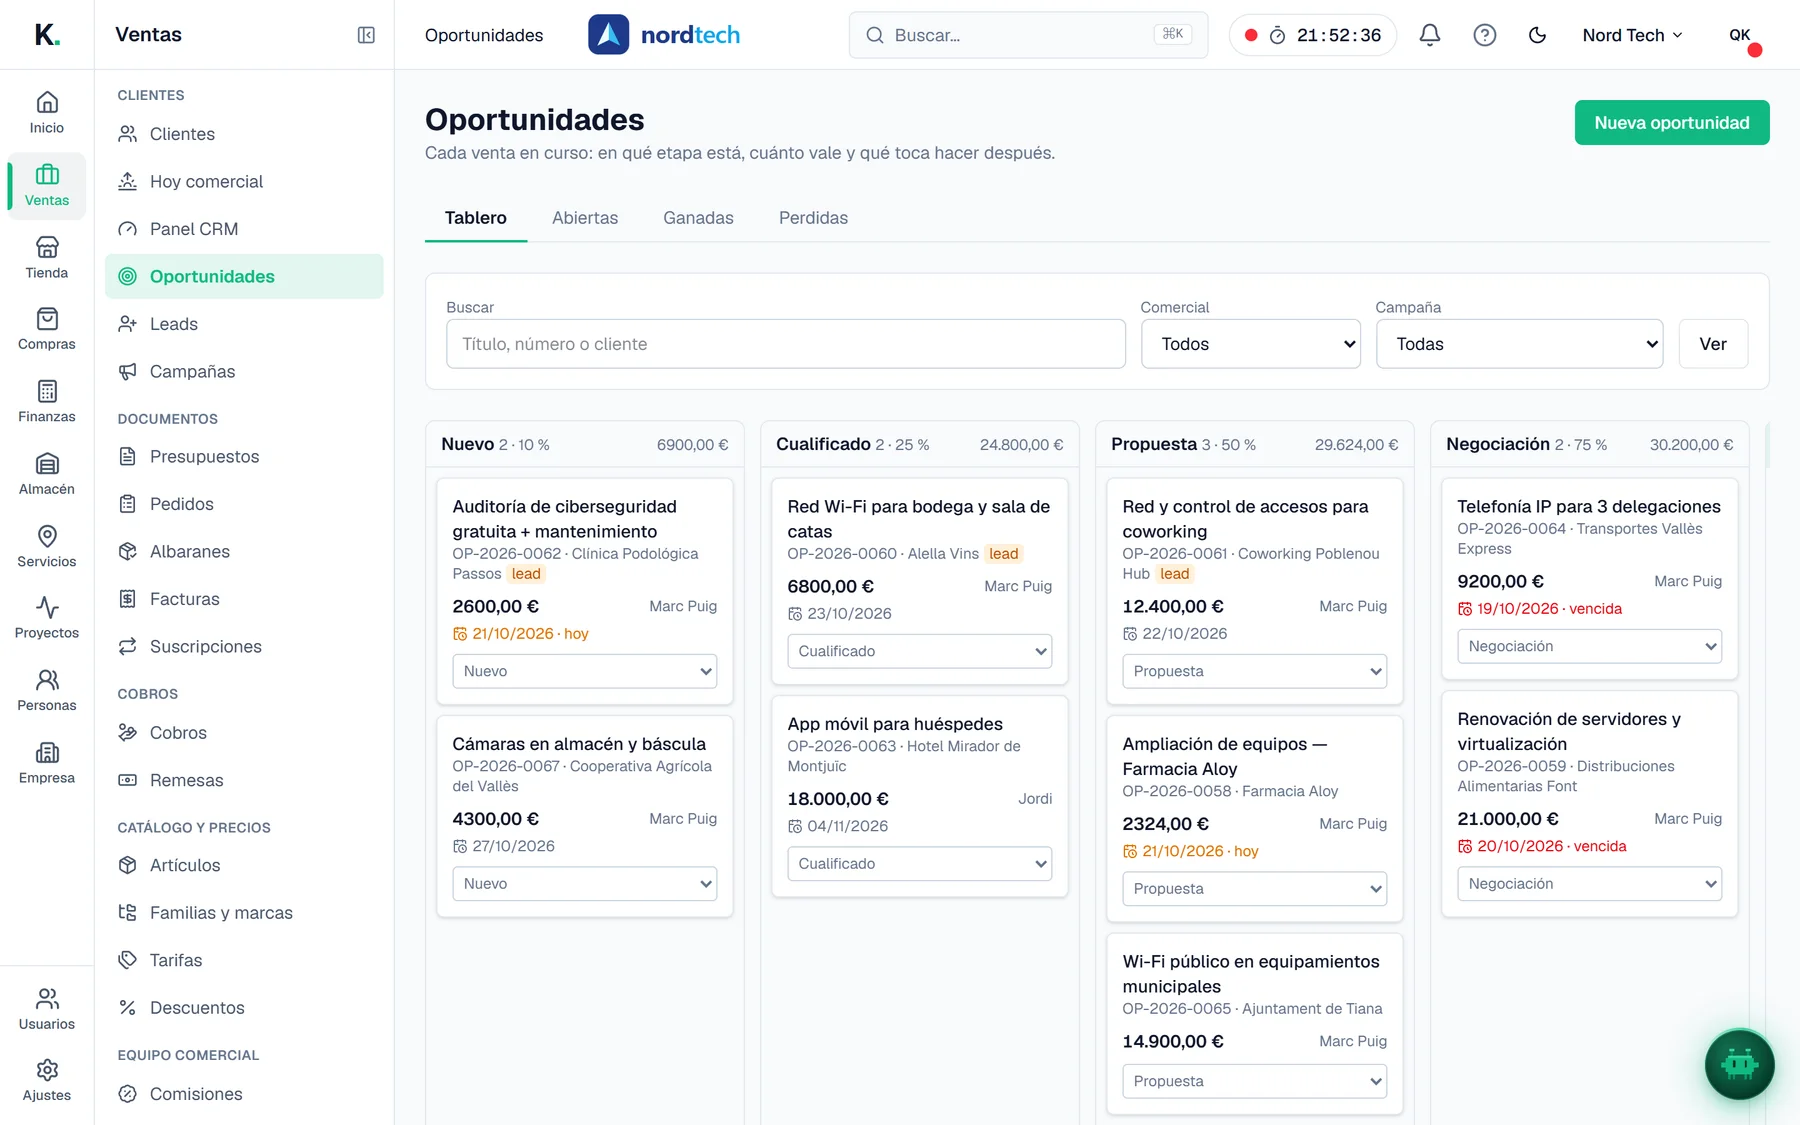Expand the Campaña filter dropdown
The width and height of the screenshot is (1800, 1125).
coord(1519,344)
